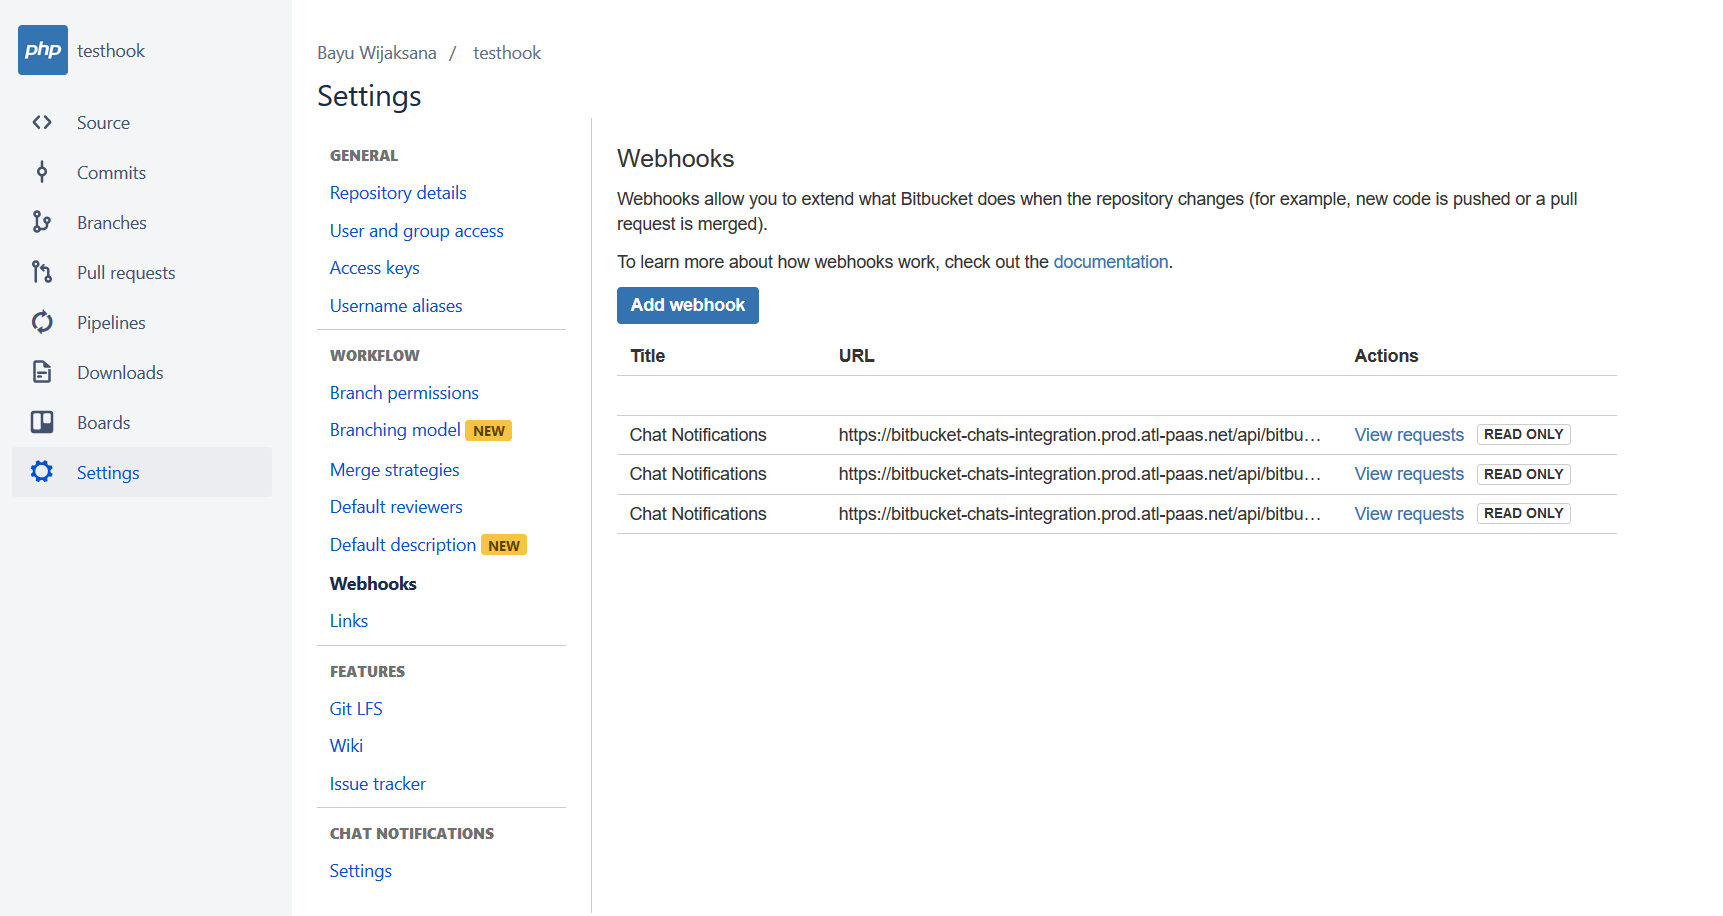Open Username aliases settings
The image size is (1723, 916).
tap(396, 306)
